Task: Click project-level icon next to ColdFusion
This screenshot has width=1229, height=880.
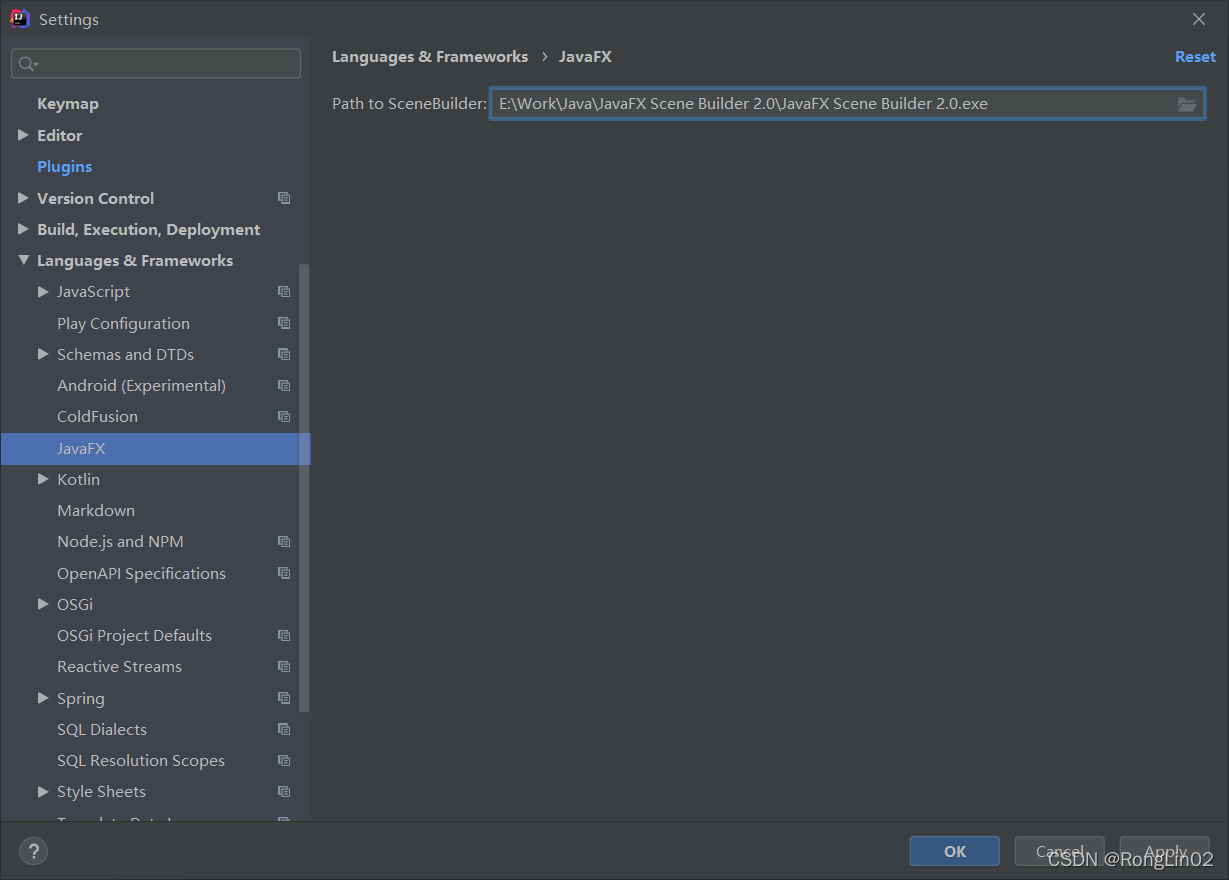Action: pyautogui.click(x=284, y=416)
